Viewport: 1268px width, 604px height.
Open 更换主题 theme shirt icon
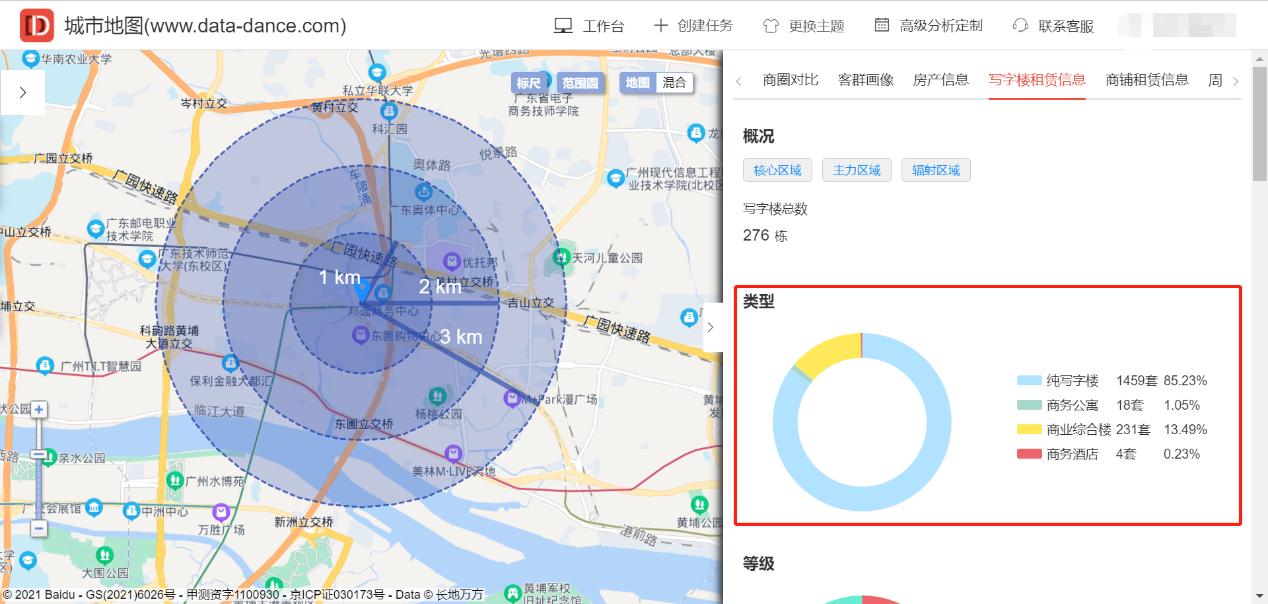[x=771, y=27]
